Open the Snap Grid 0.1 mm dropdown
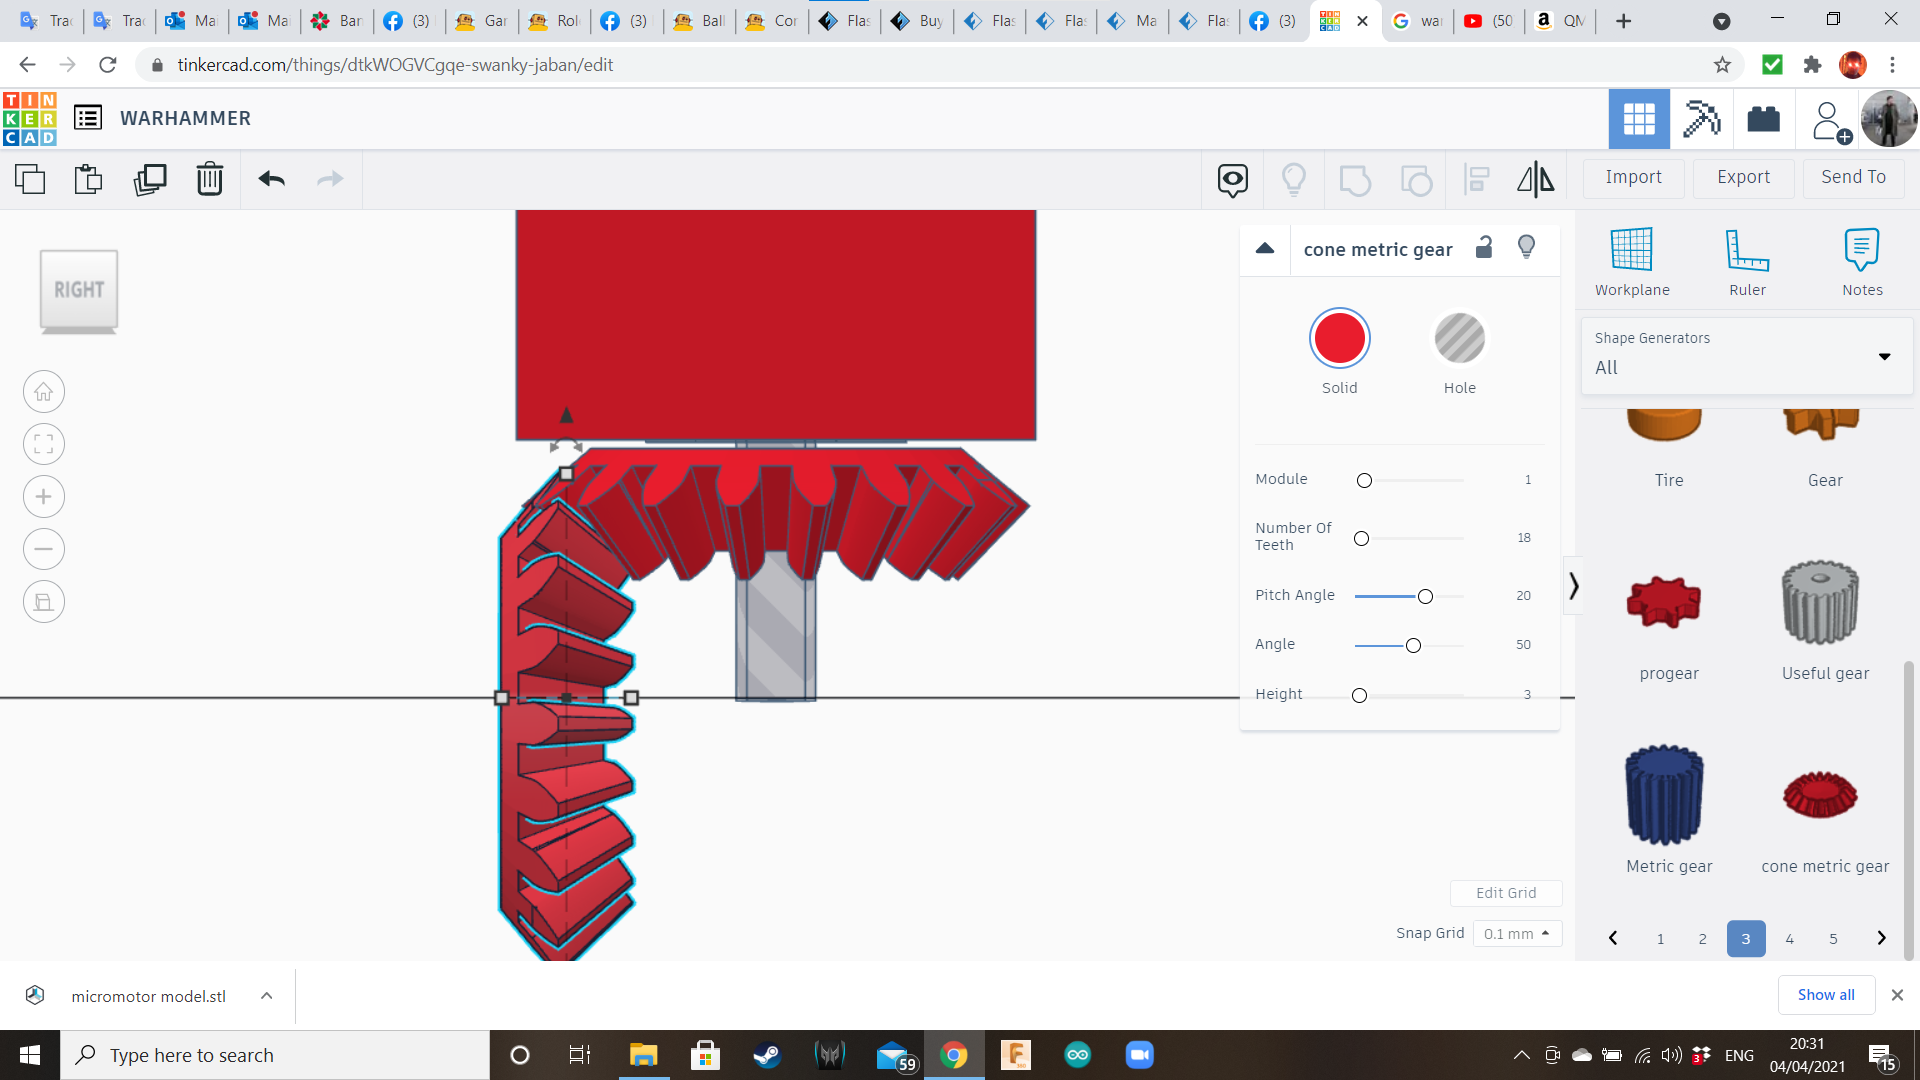 tap(1516, 933)
